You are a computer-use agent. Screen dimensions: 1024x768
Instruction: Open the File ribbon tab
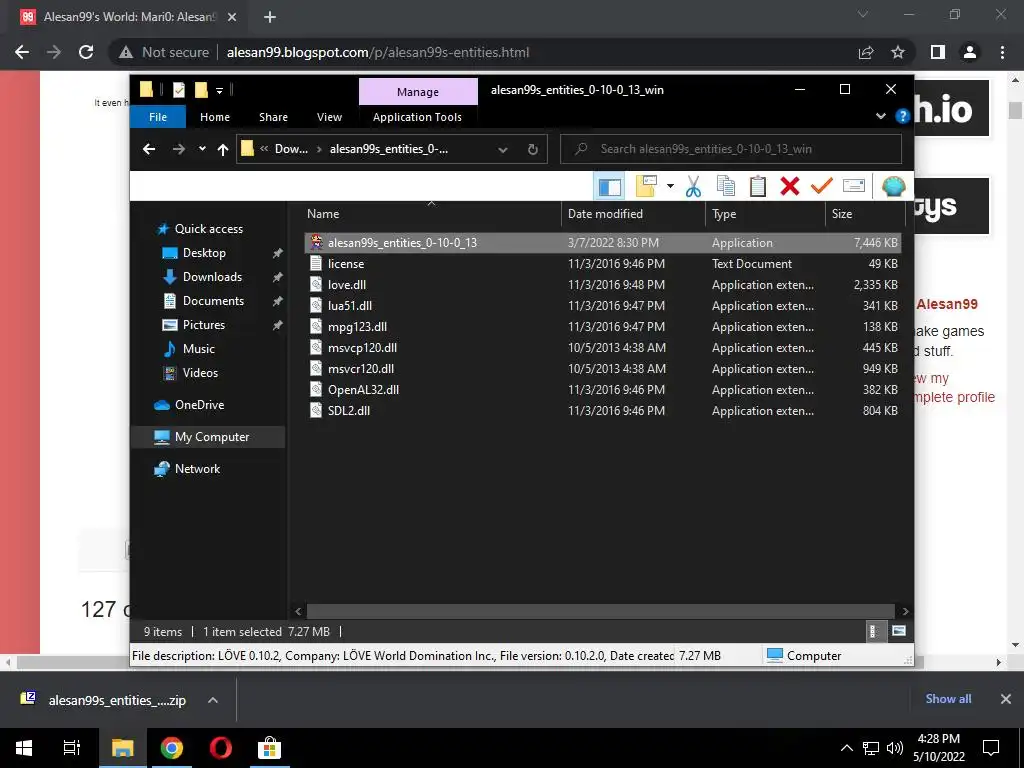(x=158, y=117)
